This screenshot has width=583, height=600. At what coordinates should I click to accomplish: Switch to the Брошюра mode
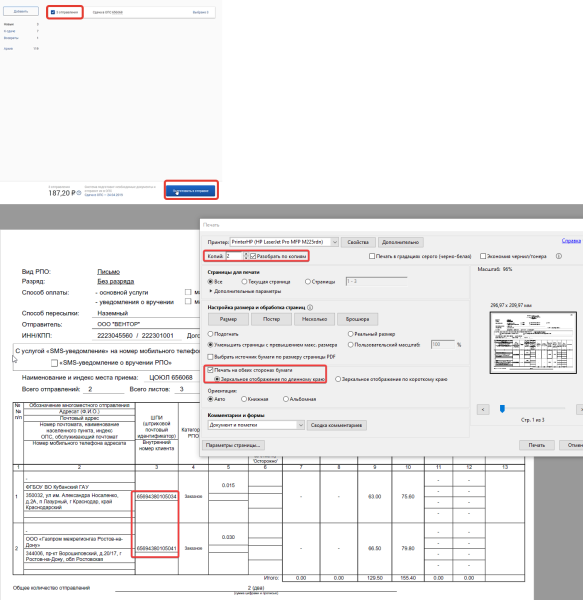click(357, 319)
